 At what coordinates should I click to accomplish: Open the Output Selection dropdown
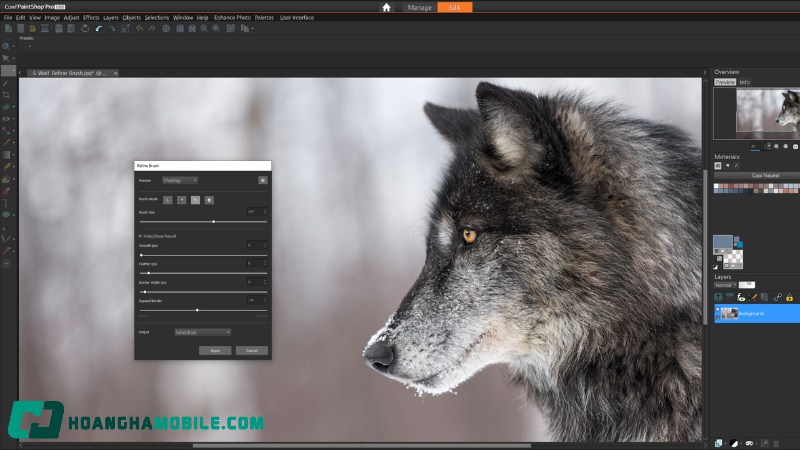click(202, 332)
